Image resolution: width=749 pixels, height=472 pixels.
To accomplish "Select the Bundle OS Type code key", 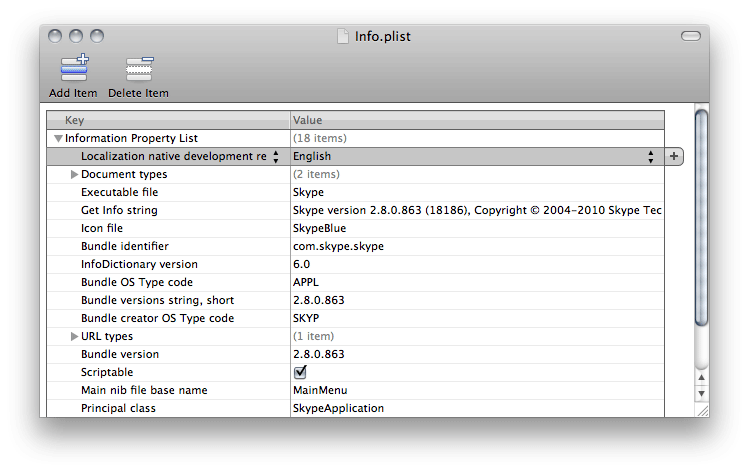I will (137, 282).
